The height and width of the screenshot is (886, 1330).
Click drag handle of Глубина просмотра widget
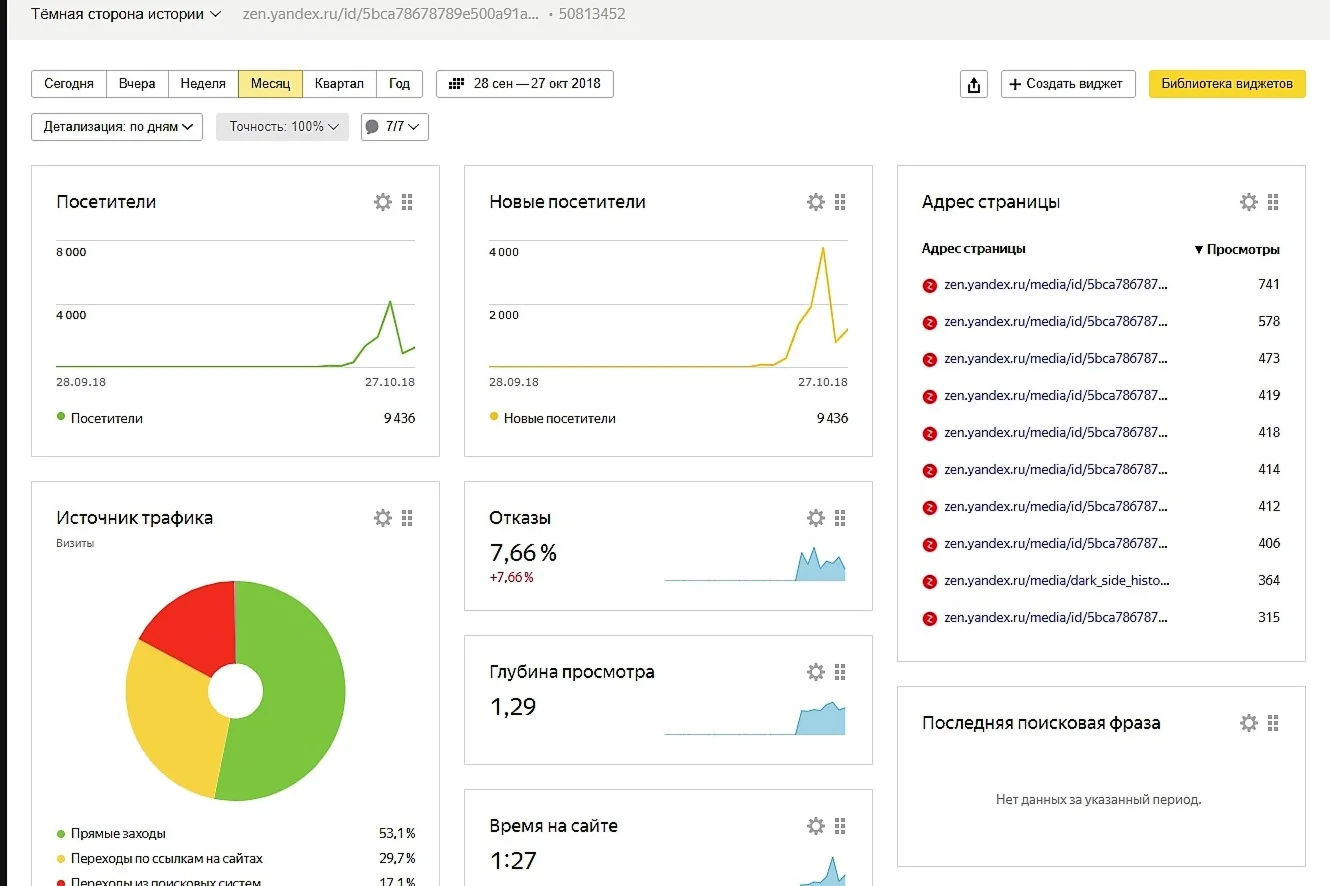tap(840, 672)
